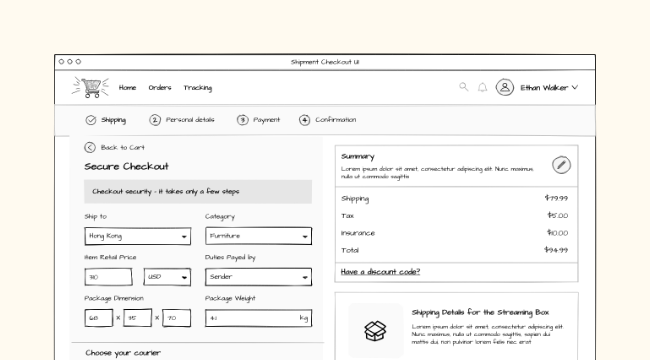The height and width of the screenshot is (360, 650).
Task: Click the Duties Payed by label
Action: tap(230, 258)
